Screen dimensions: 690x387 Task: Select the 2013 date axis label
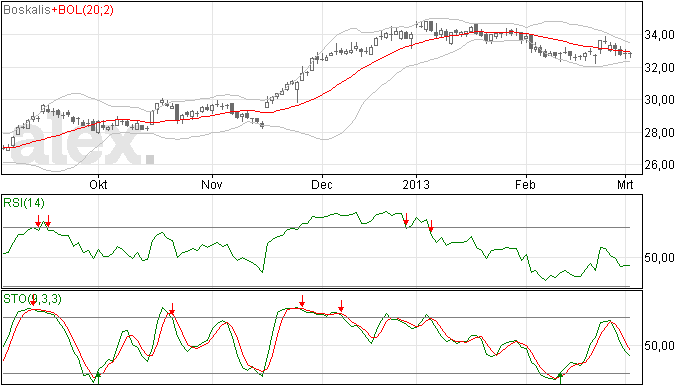(416, 184)
